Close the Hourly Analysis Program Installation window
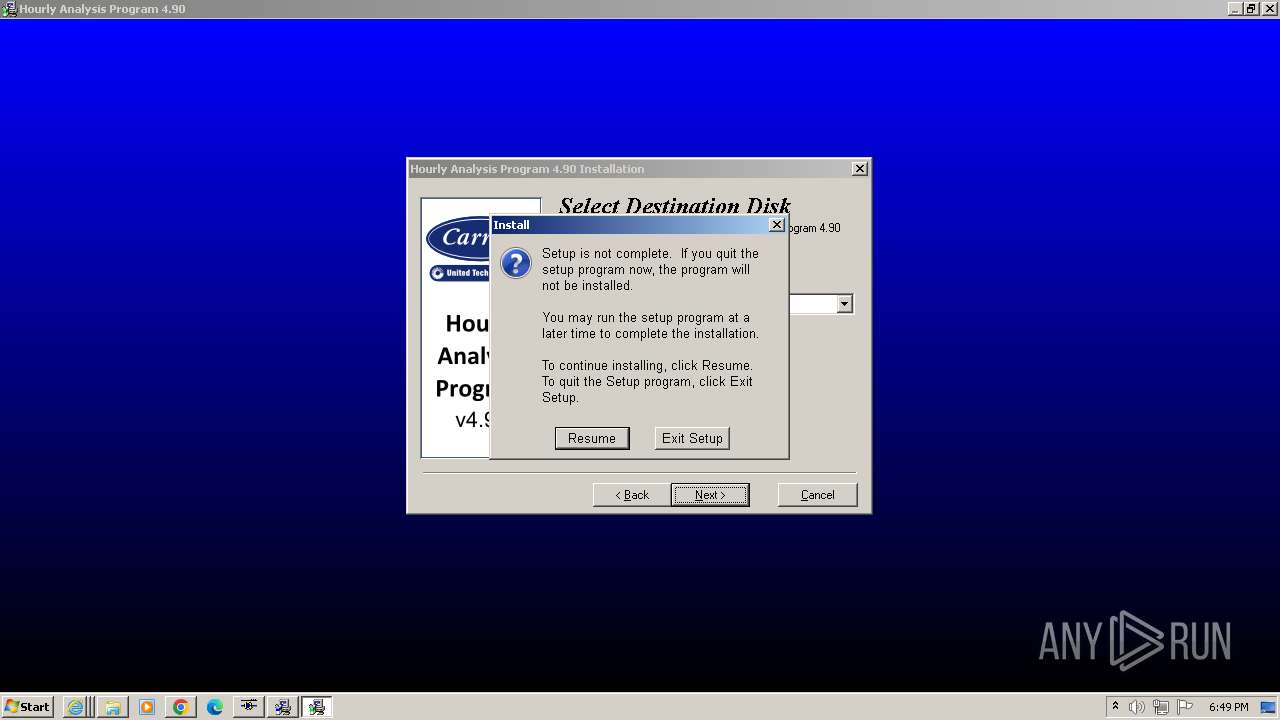 859,169
